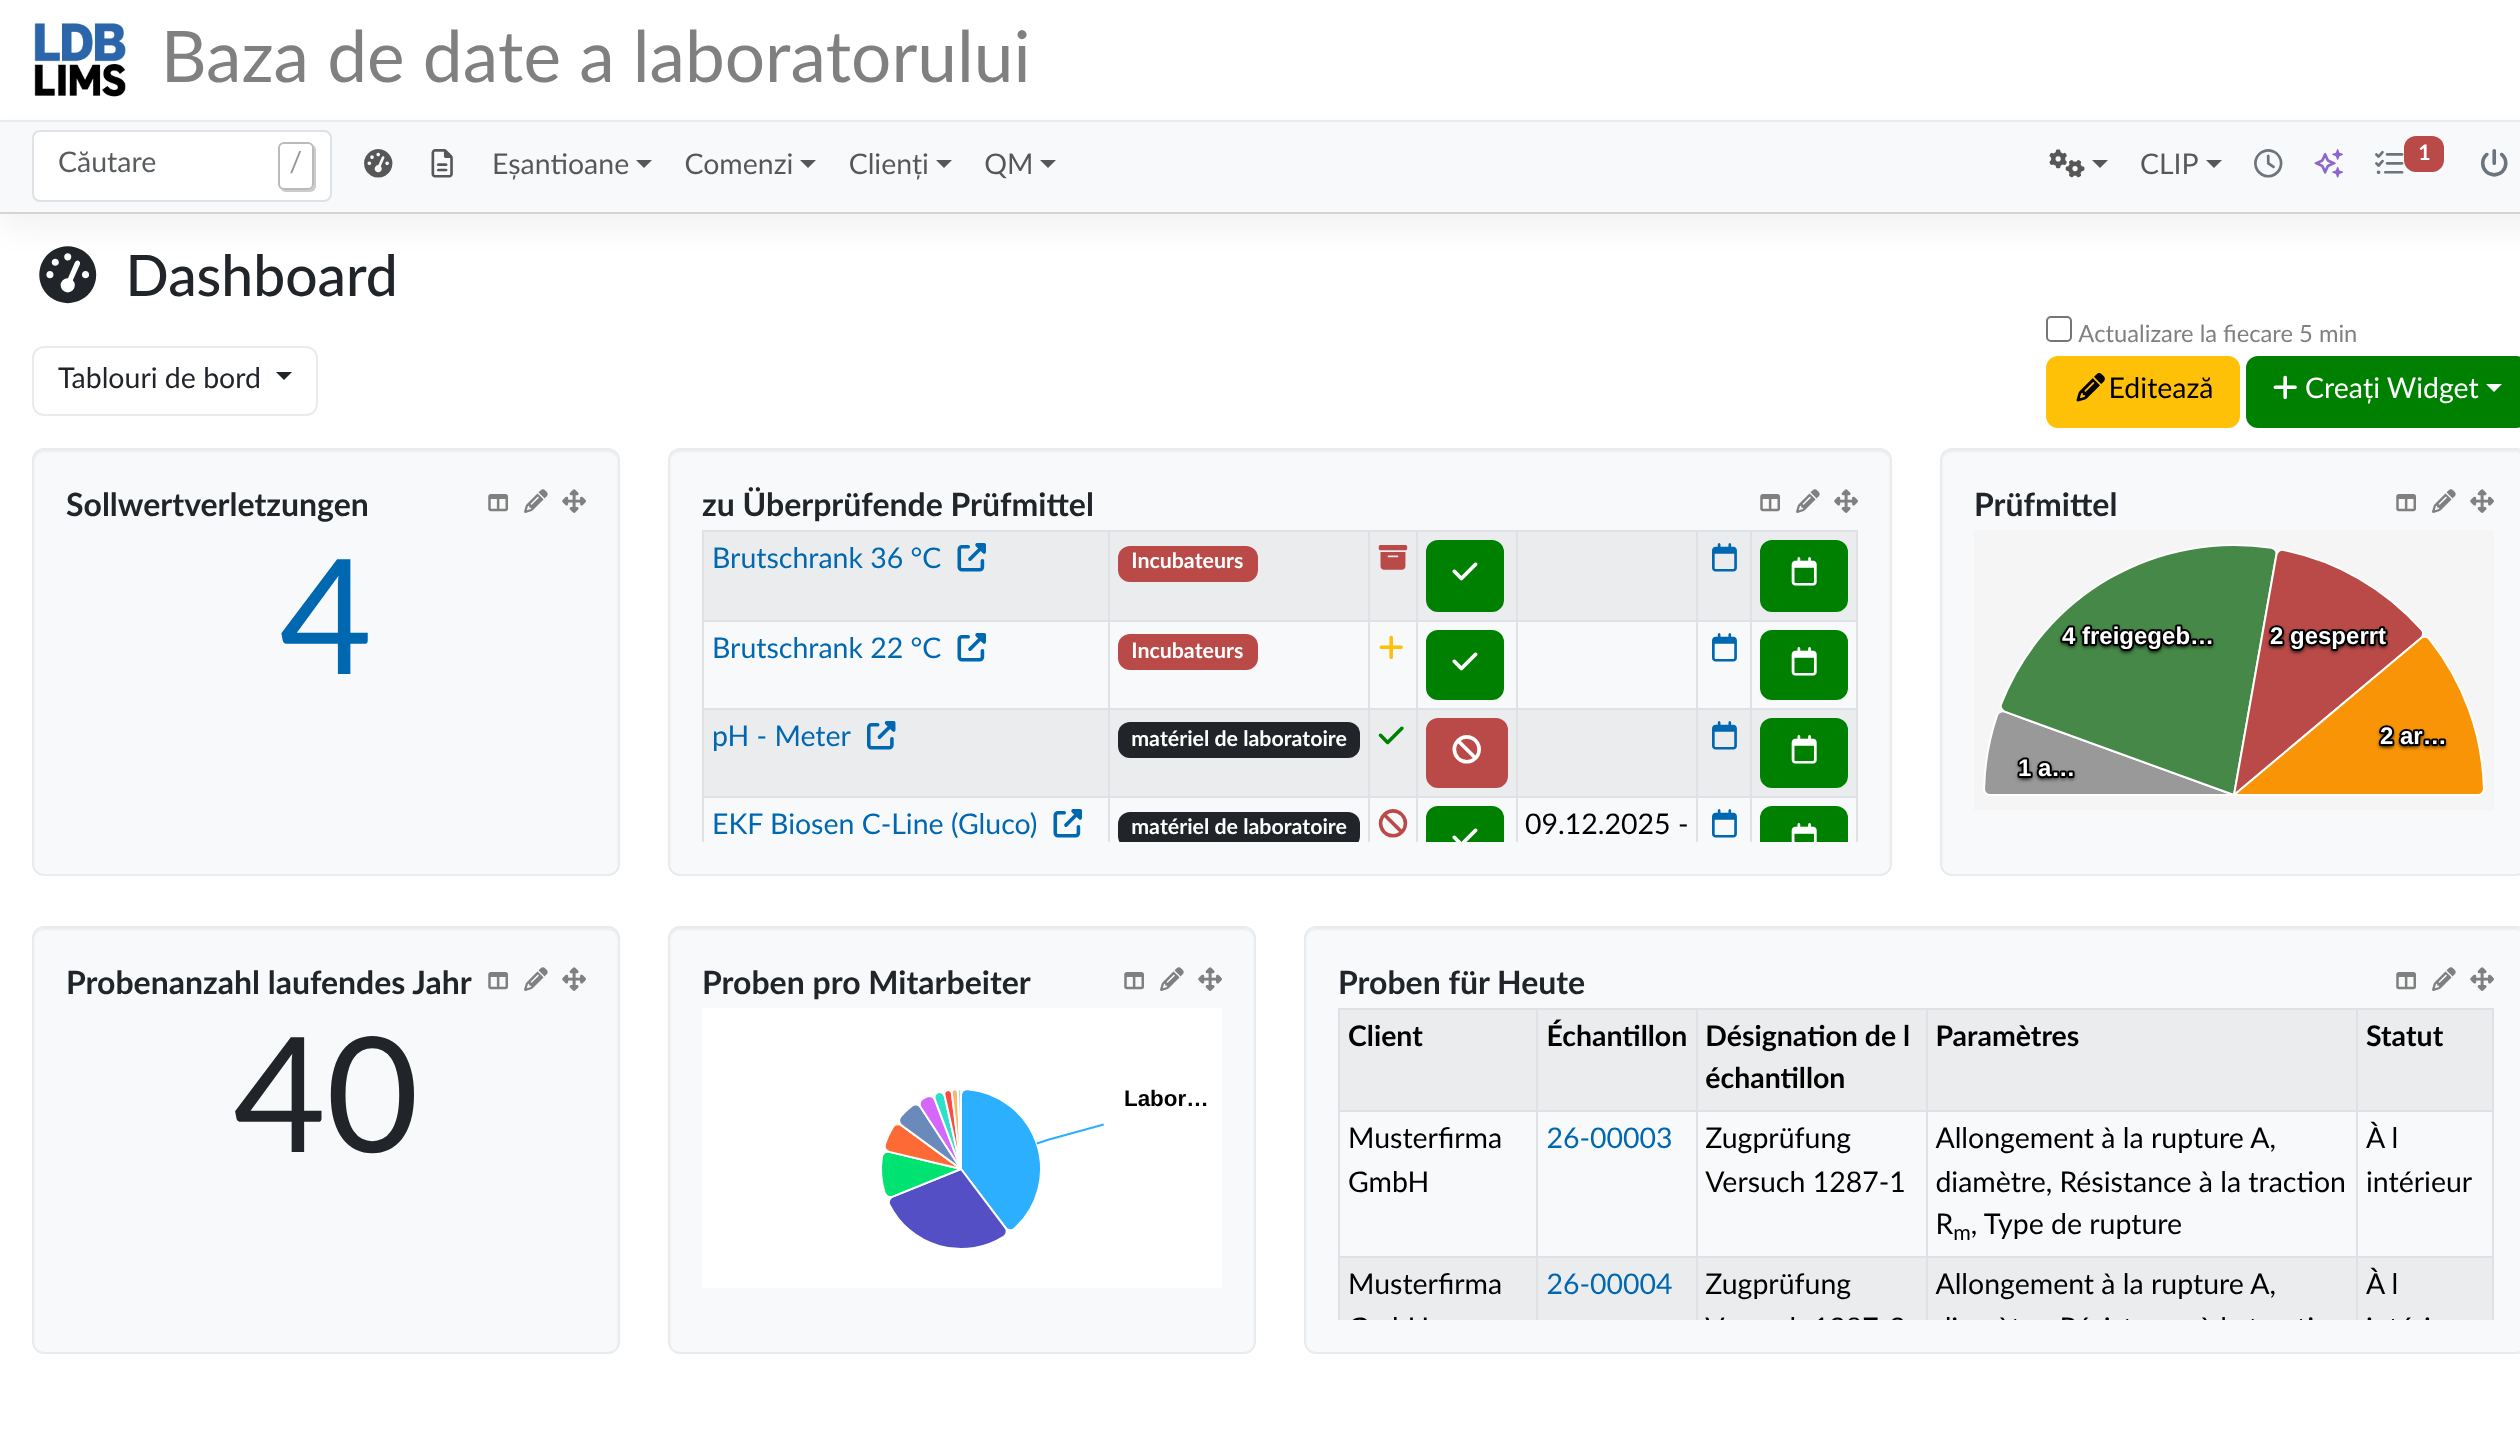Open the document icon in navbar
Screen dimensions: 2520x1434
click(442, 163)
